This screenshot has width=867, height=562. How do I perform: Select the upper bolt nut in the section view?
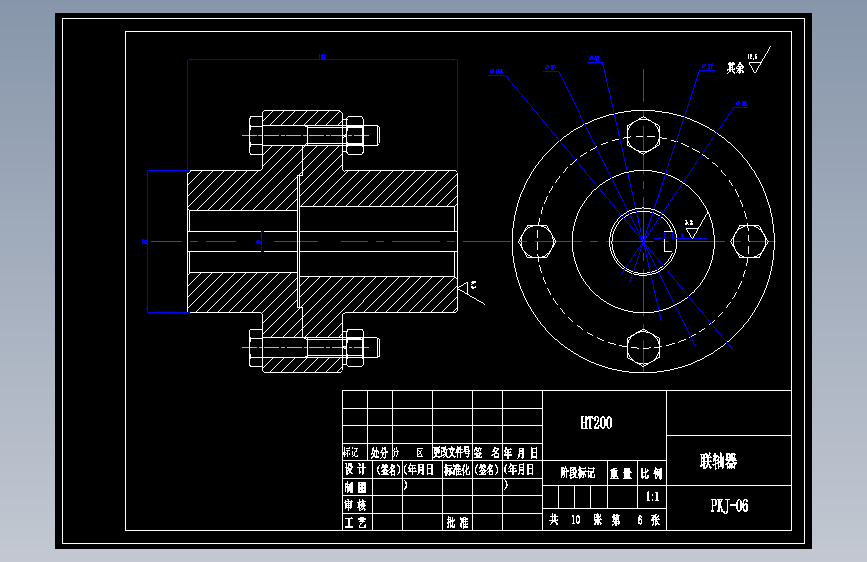point(354,135)
